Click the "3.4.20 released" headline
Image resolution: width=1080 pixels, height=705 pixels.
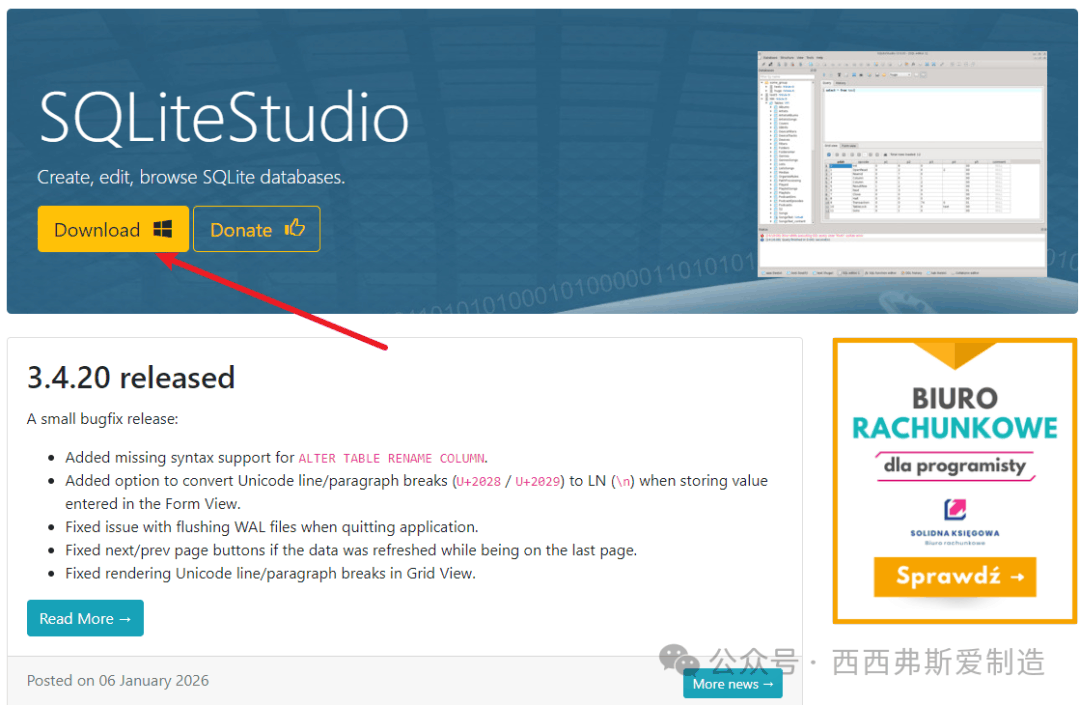(x=131, y=378)
